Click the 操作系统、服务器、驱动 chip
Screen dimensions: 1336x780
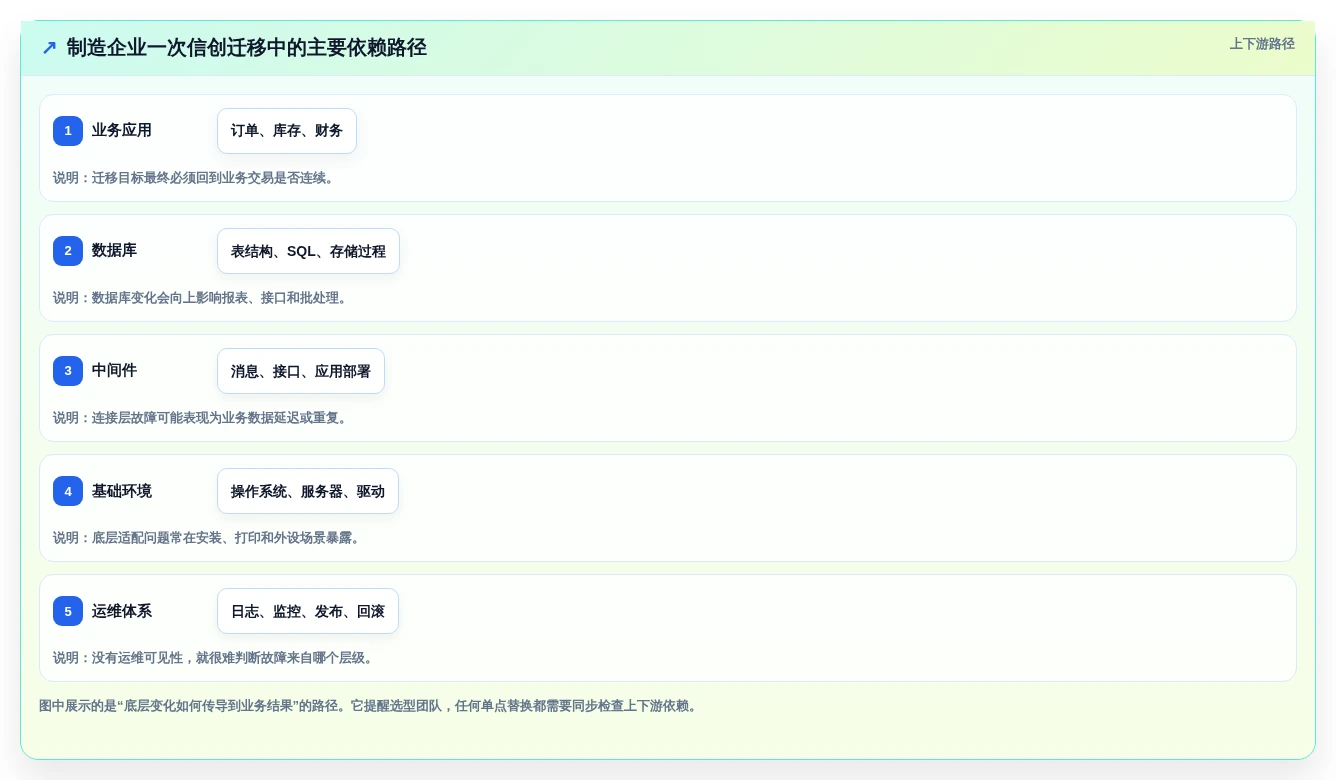click(308, 491)
